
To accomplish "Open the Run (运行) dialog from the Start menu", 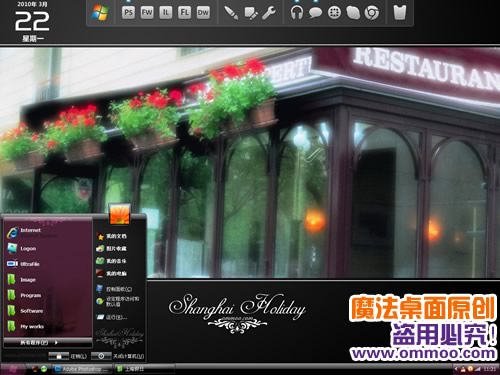I will click(x=112, y=317).
